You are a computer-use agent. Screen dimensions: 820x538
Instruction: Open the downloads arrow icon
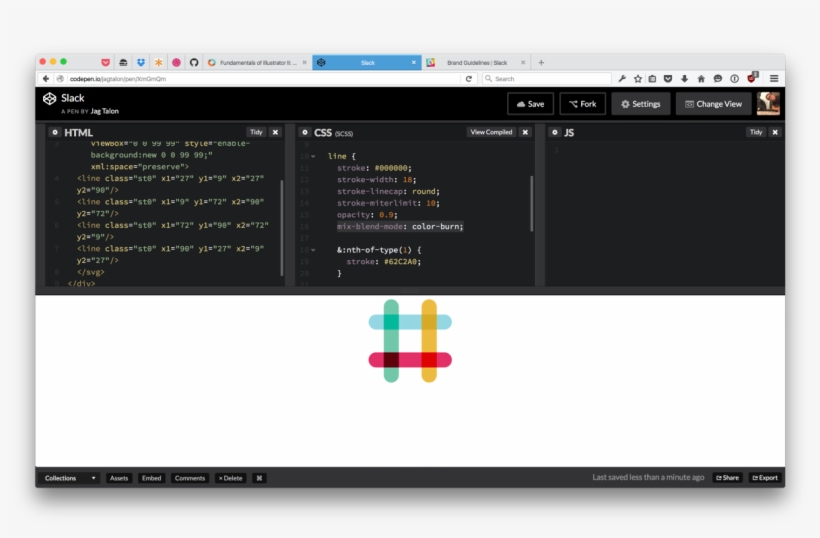pyautogui.click(x=685, y=78)
